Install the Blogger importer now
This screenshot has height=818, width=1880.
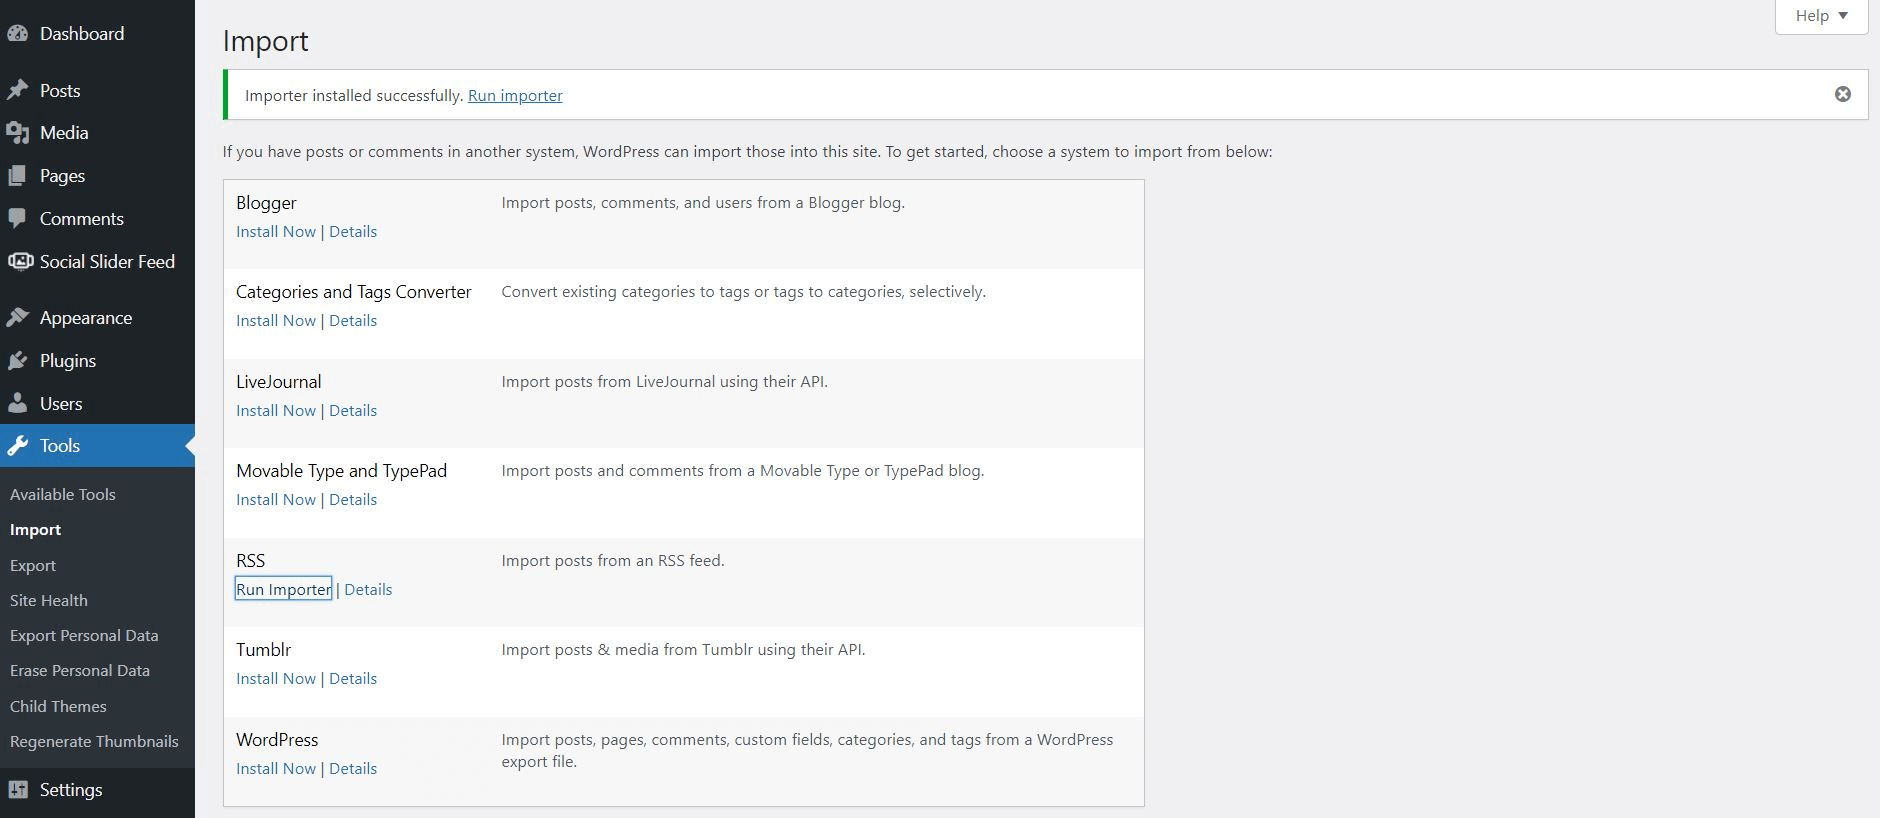(x=276, y=231)
